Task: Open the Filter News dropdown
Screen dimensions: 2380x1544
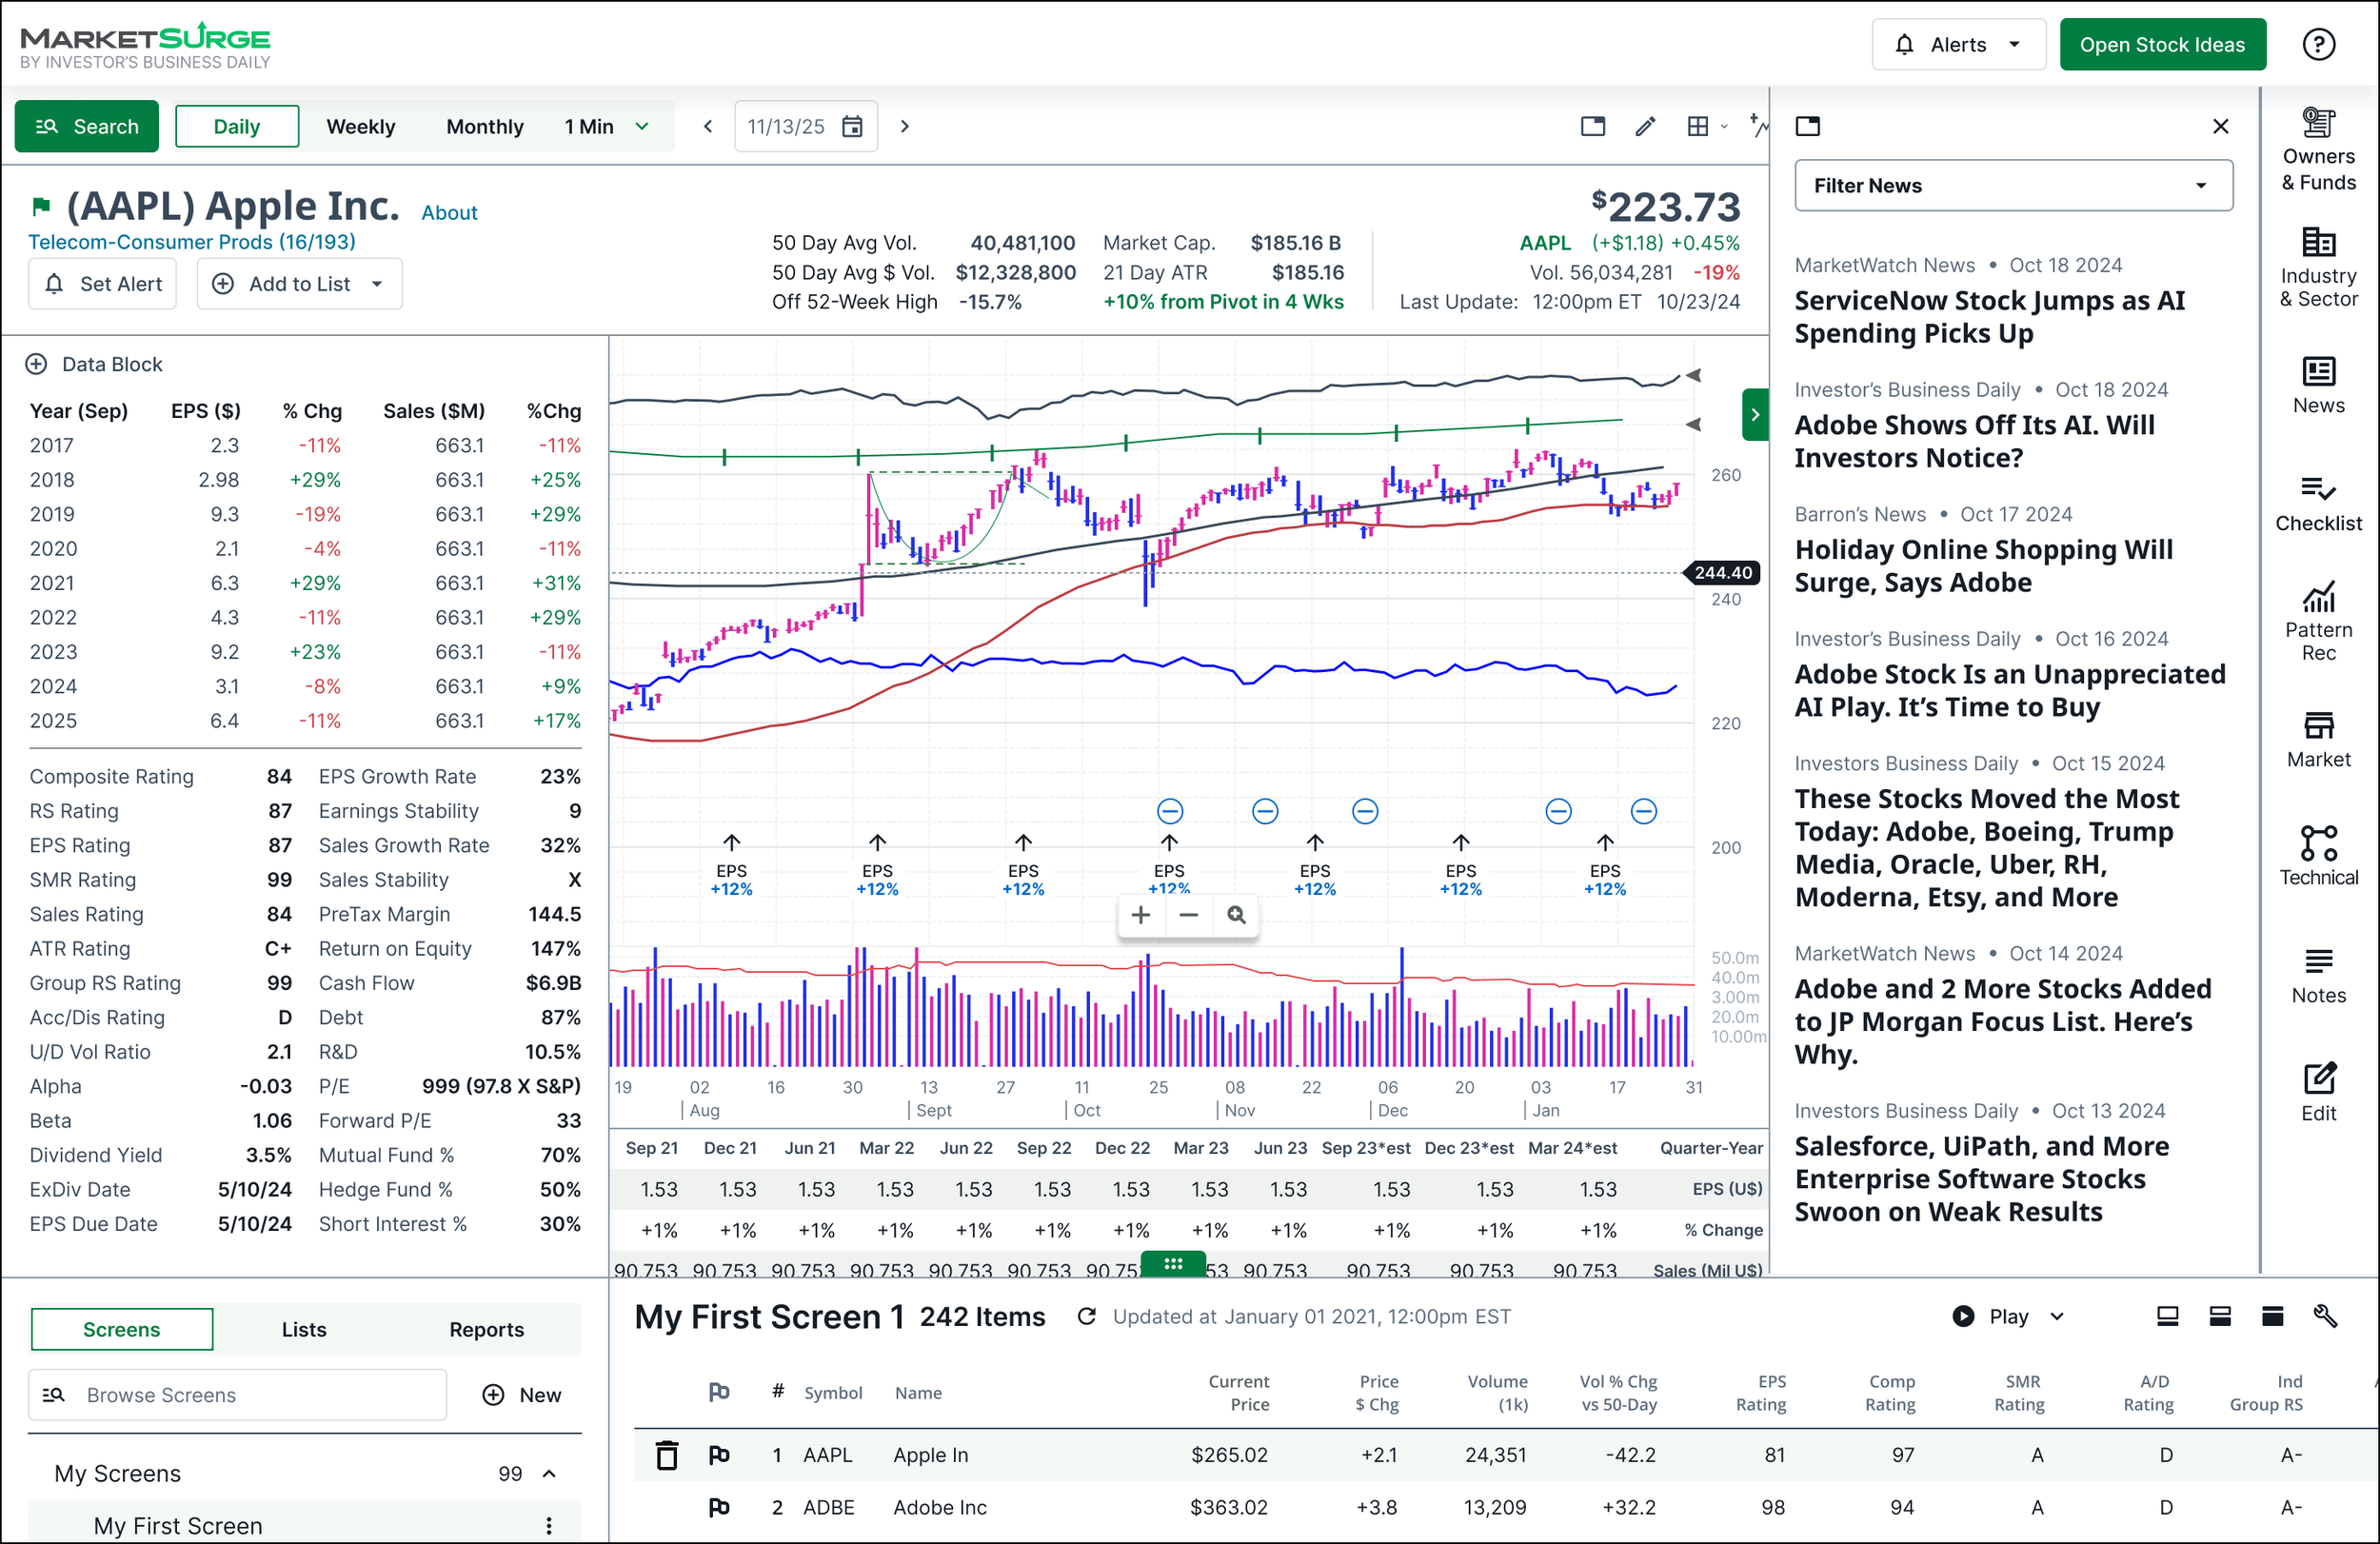Action: (2012, 185)
